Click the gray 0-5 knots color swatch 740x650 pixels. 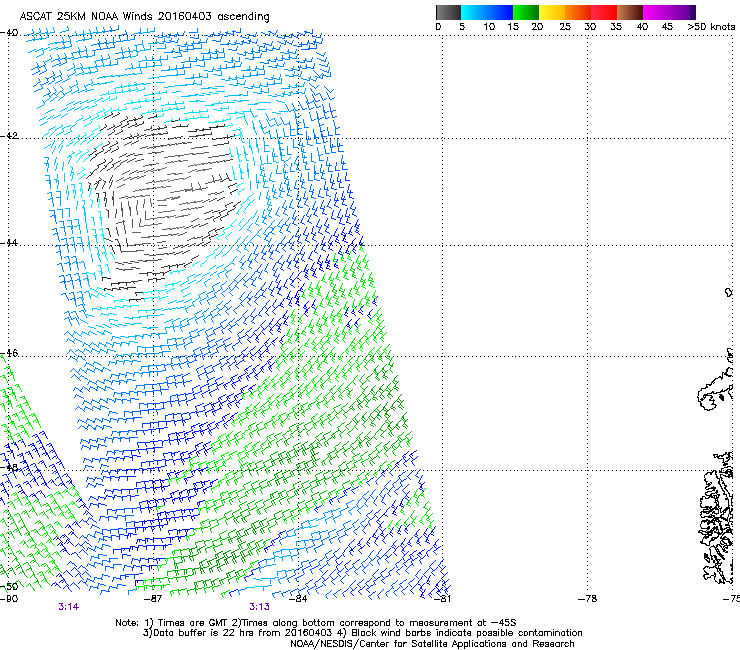point(448,12)
